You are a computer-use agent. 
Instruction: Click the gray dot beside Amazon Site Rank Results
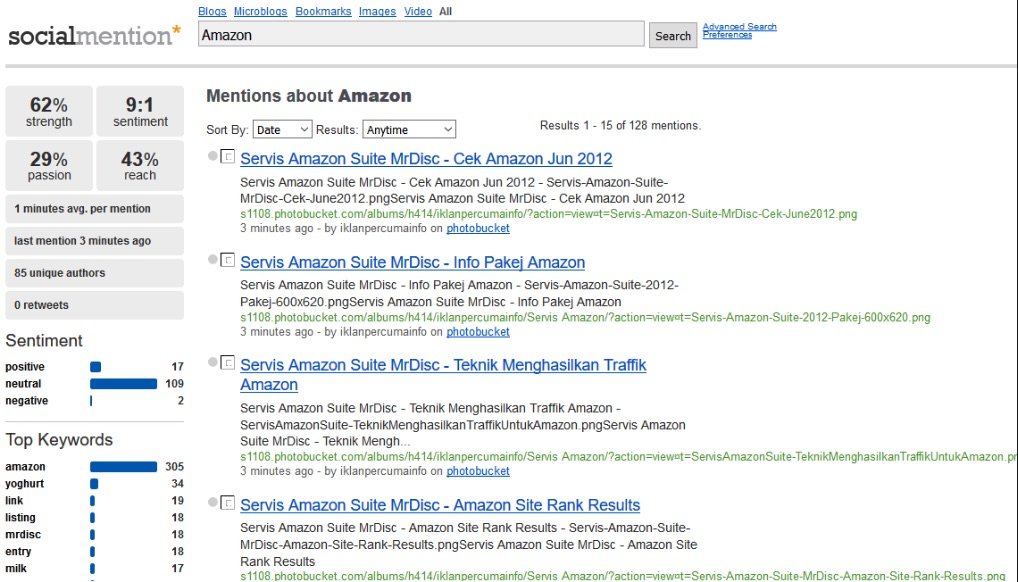point(212,502)
